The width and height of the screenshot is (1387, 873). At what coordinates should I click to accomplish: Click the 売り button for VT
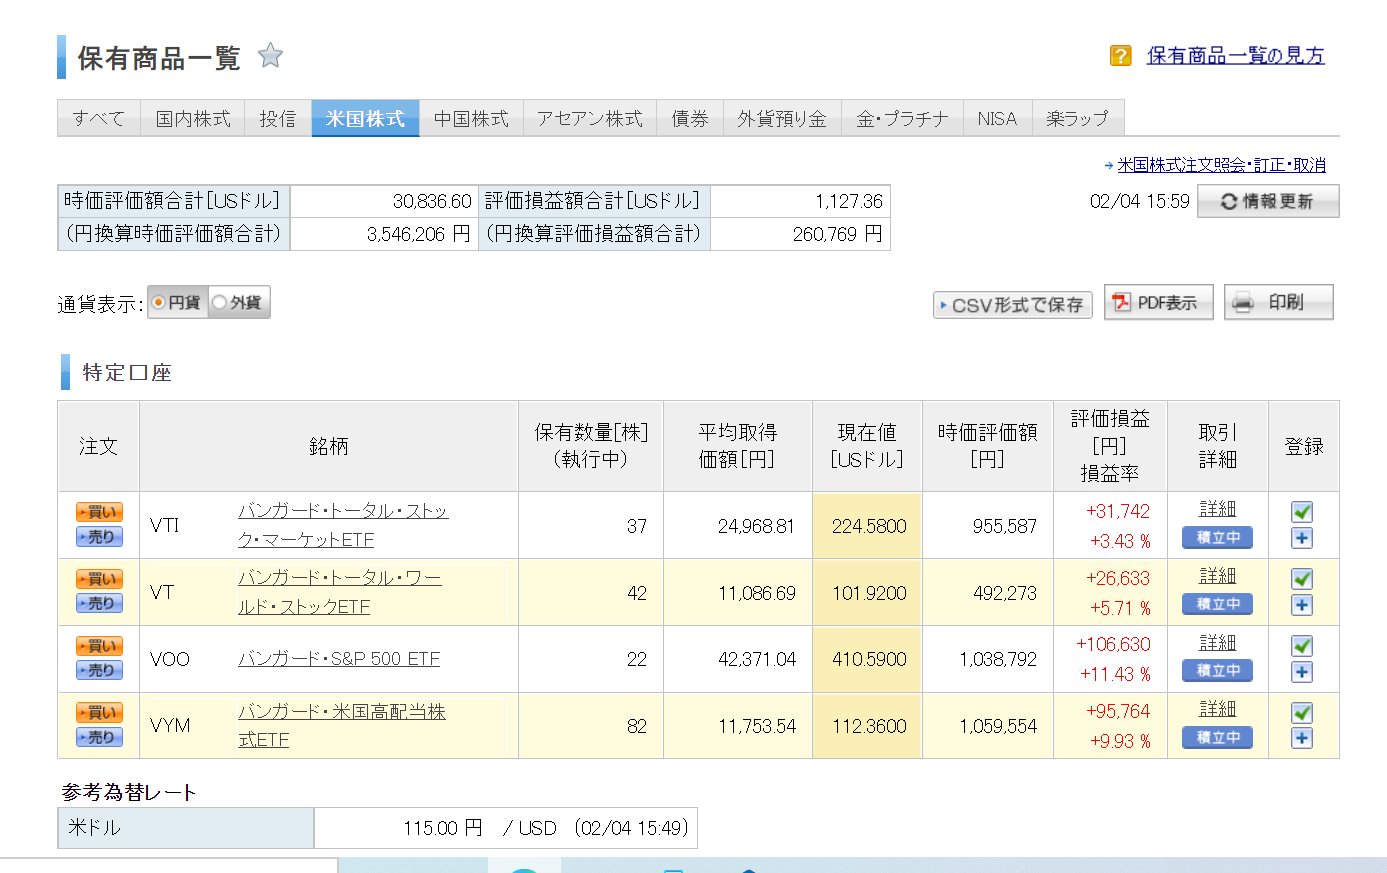pyautogui.click(x=99, y=604)
